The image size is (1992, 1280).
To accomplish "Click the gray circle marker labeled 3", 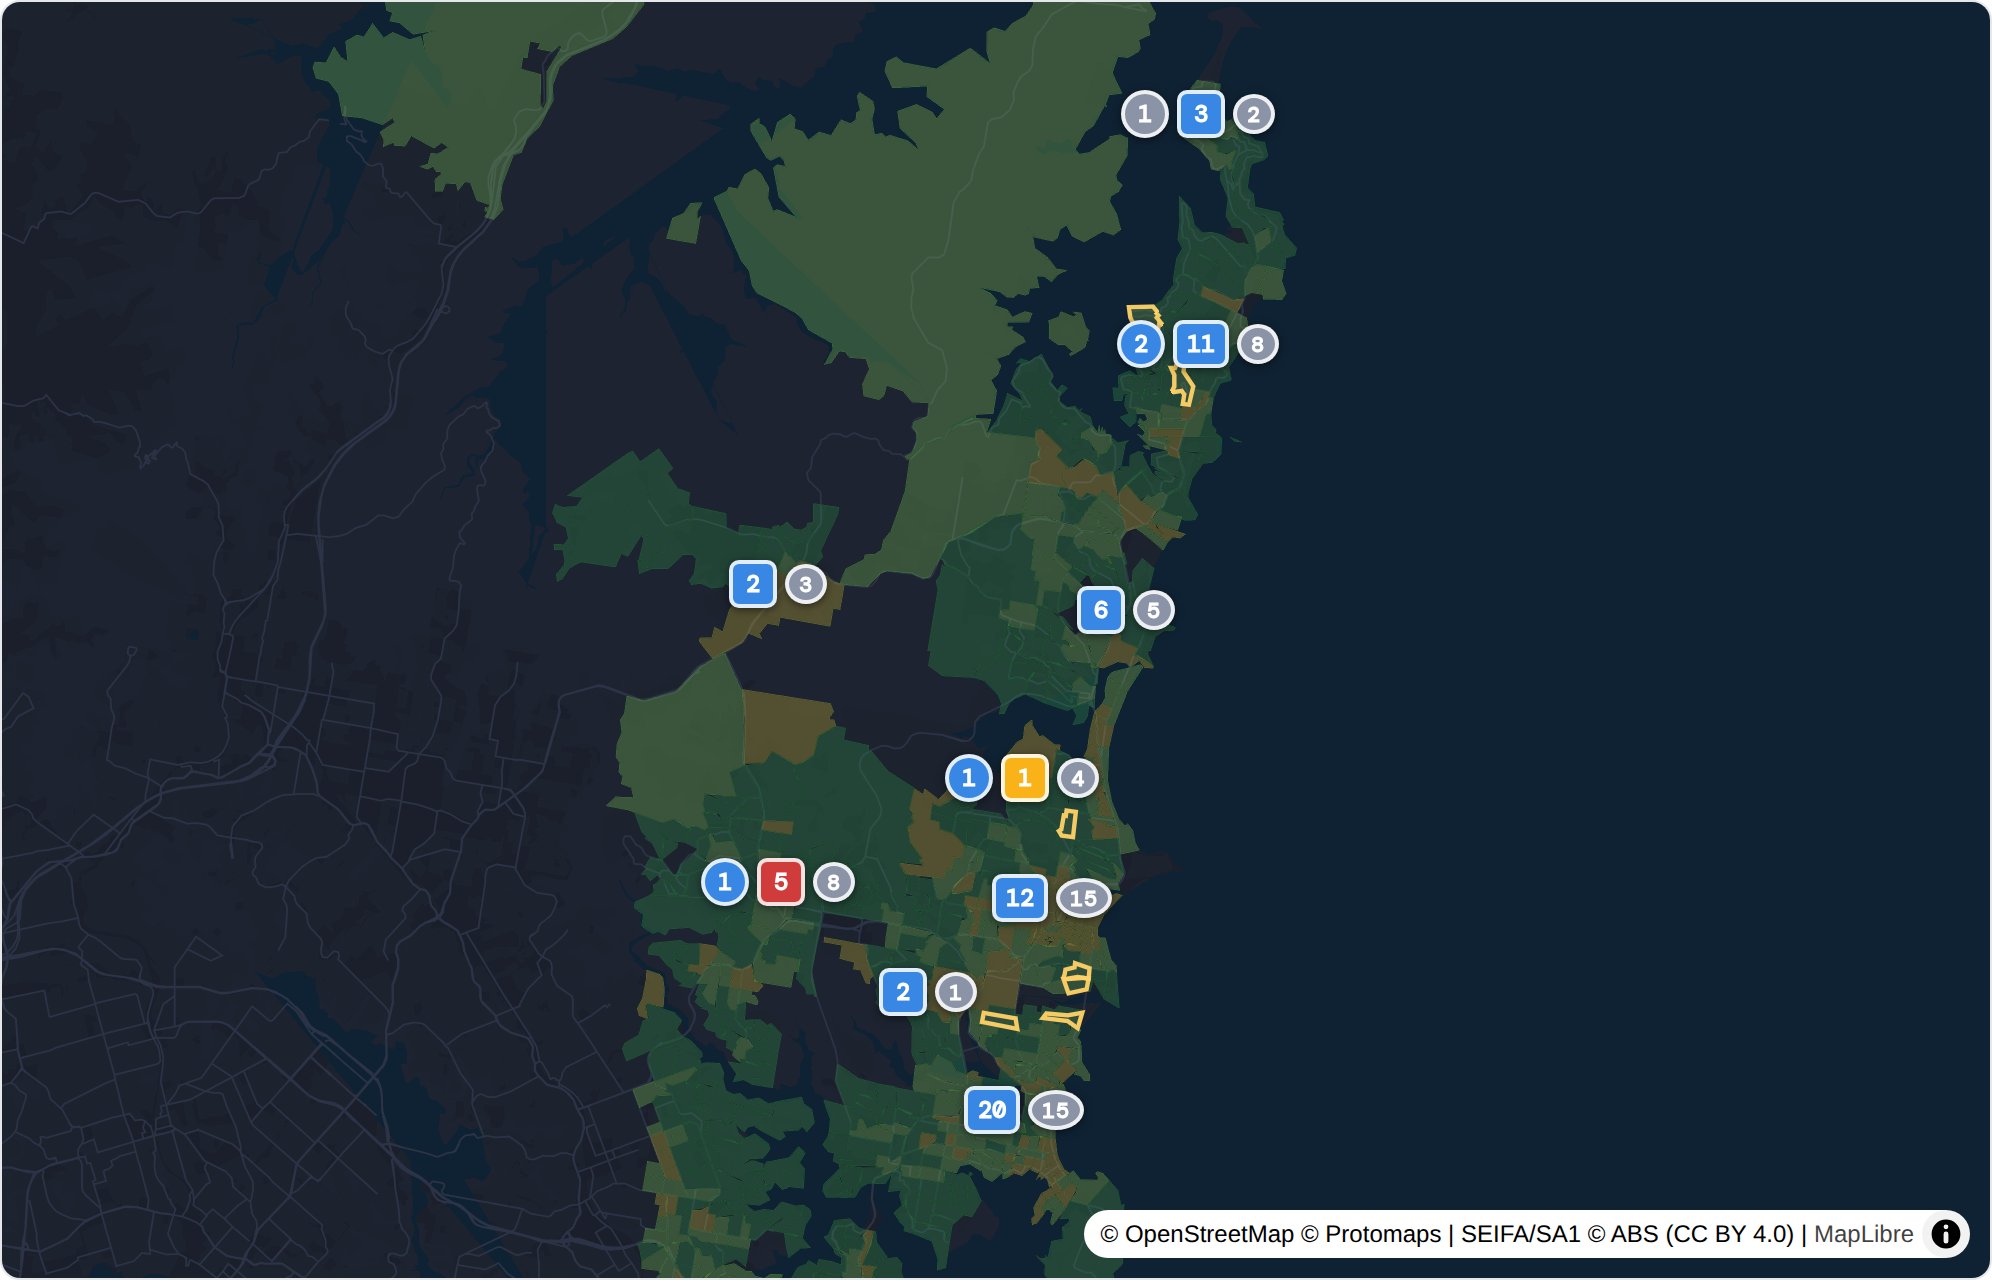I will (806, 584).
